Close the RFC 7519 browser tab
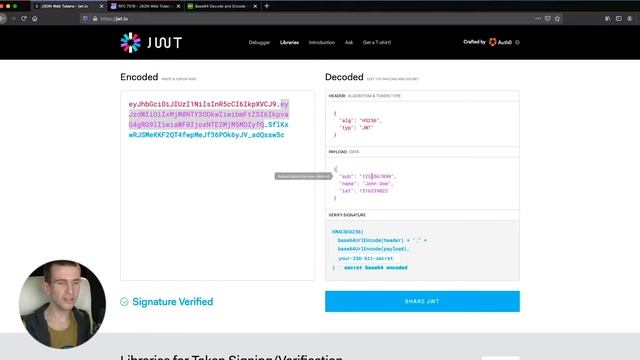Viewport: 640px width, 360px height. pyautogui.click(x=178, y=6)
